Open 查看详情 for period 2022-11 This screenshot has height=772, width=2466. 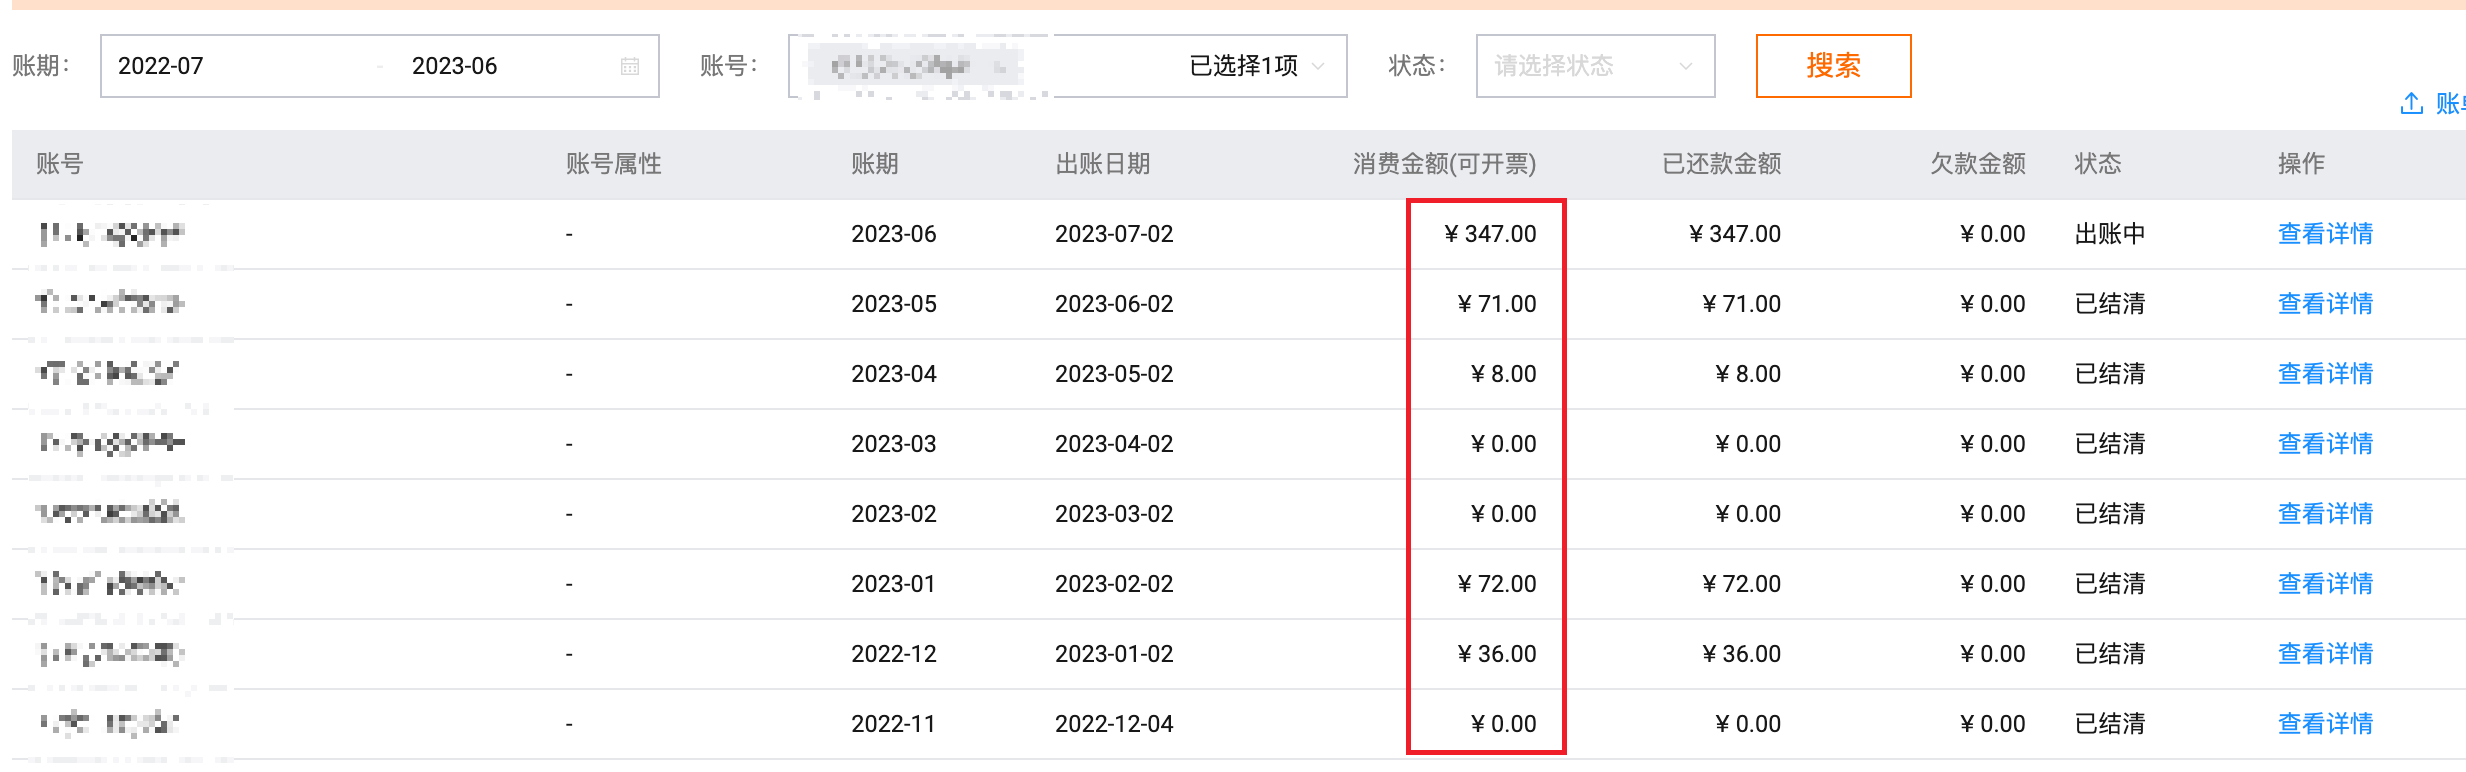pyautogui.click(x=2325, y=724)
